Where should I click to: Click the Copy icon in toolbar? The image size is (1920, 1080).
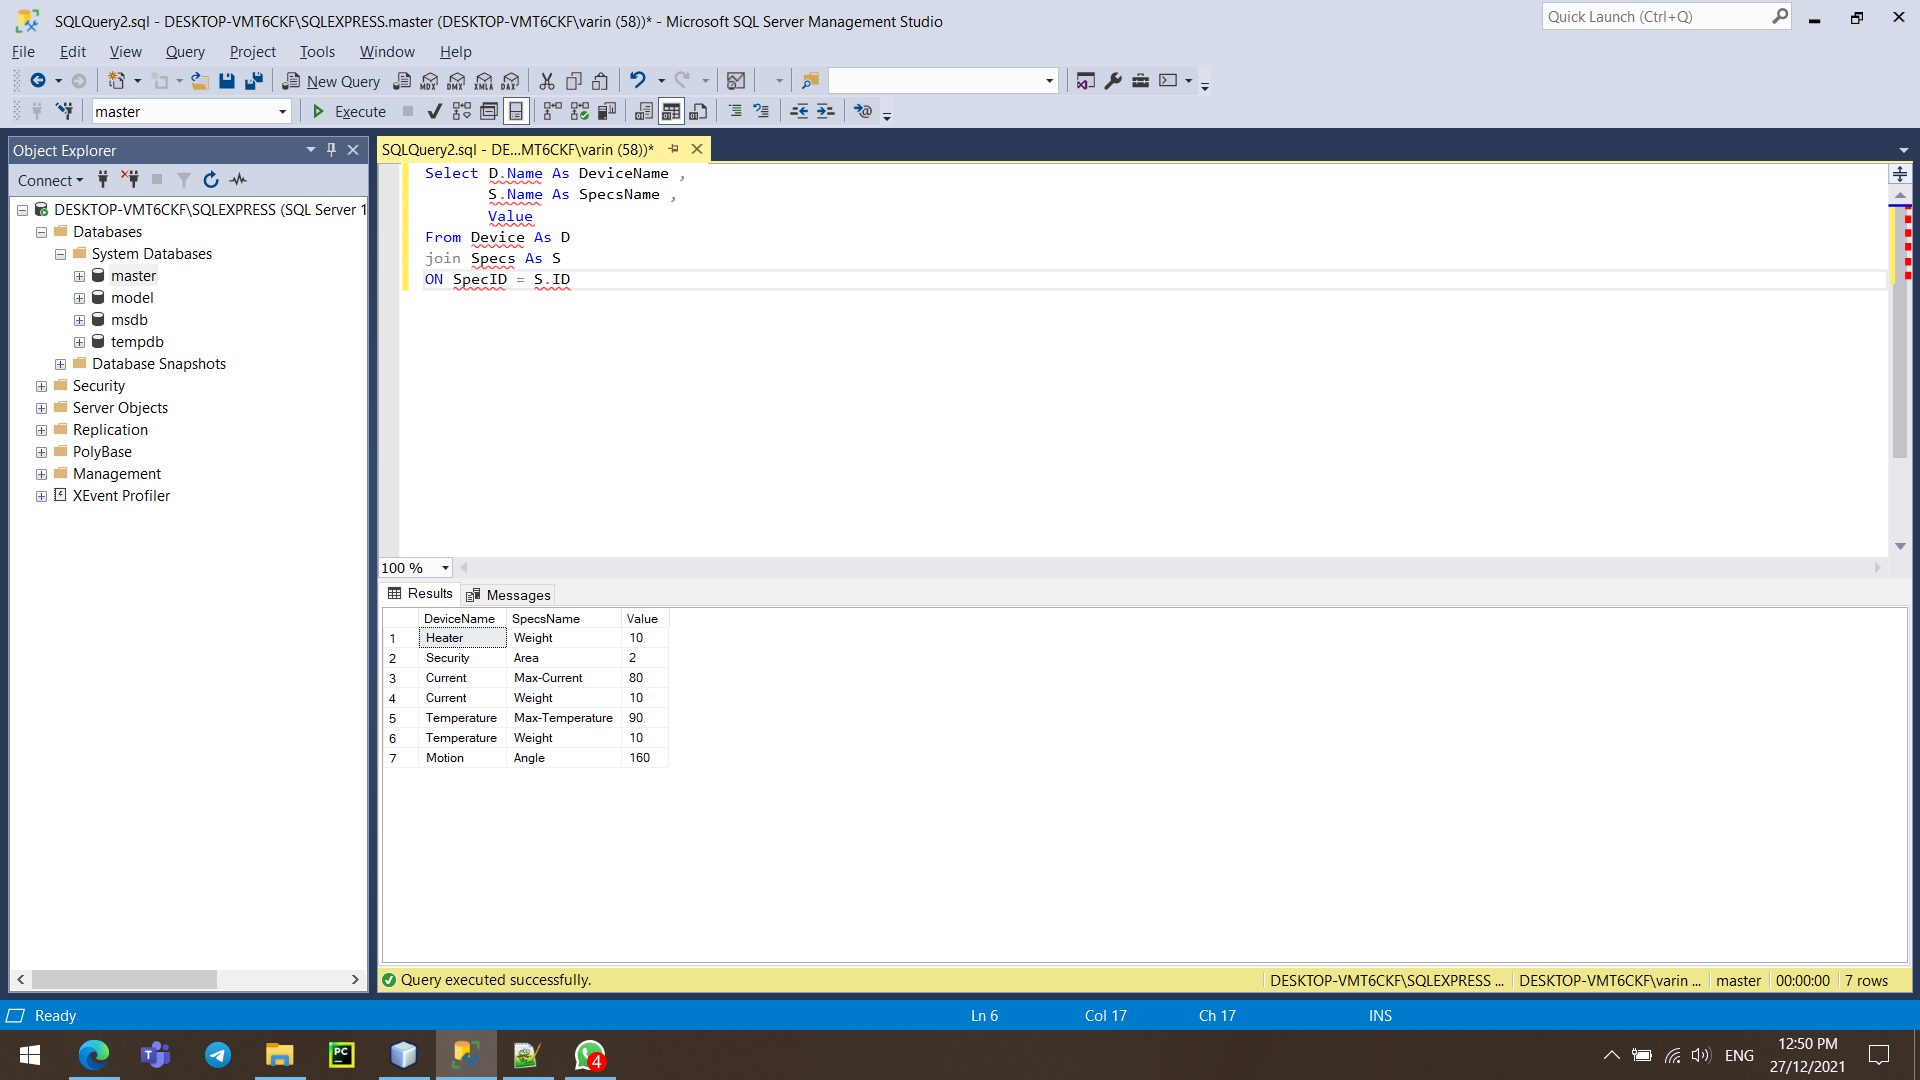[574, 81]
